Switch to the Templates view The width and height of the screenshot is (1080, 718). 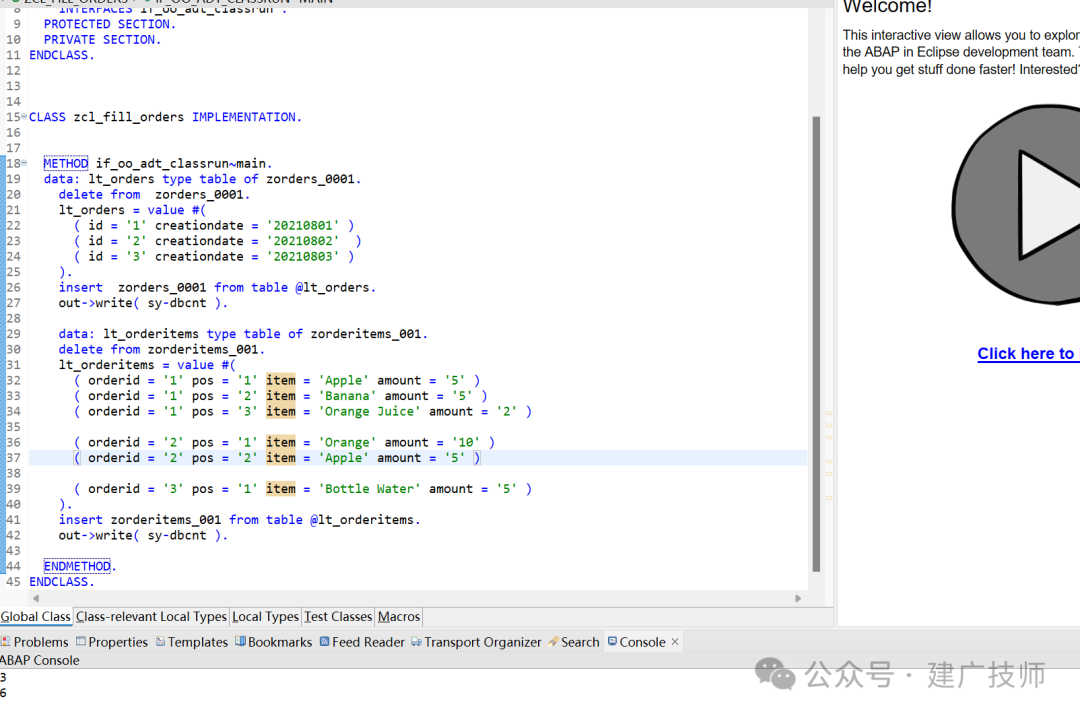[x=191, y=642]
